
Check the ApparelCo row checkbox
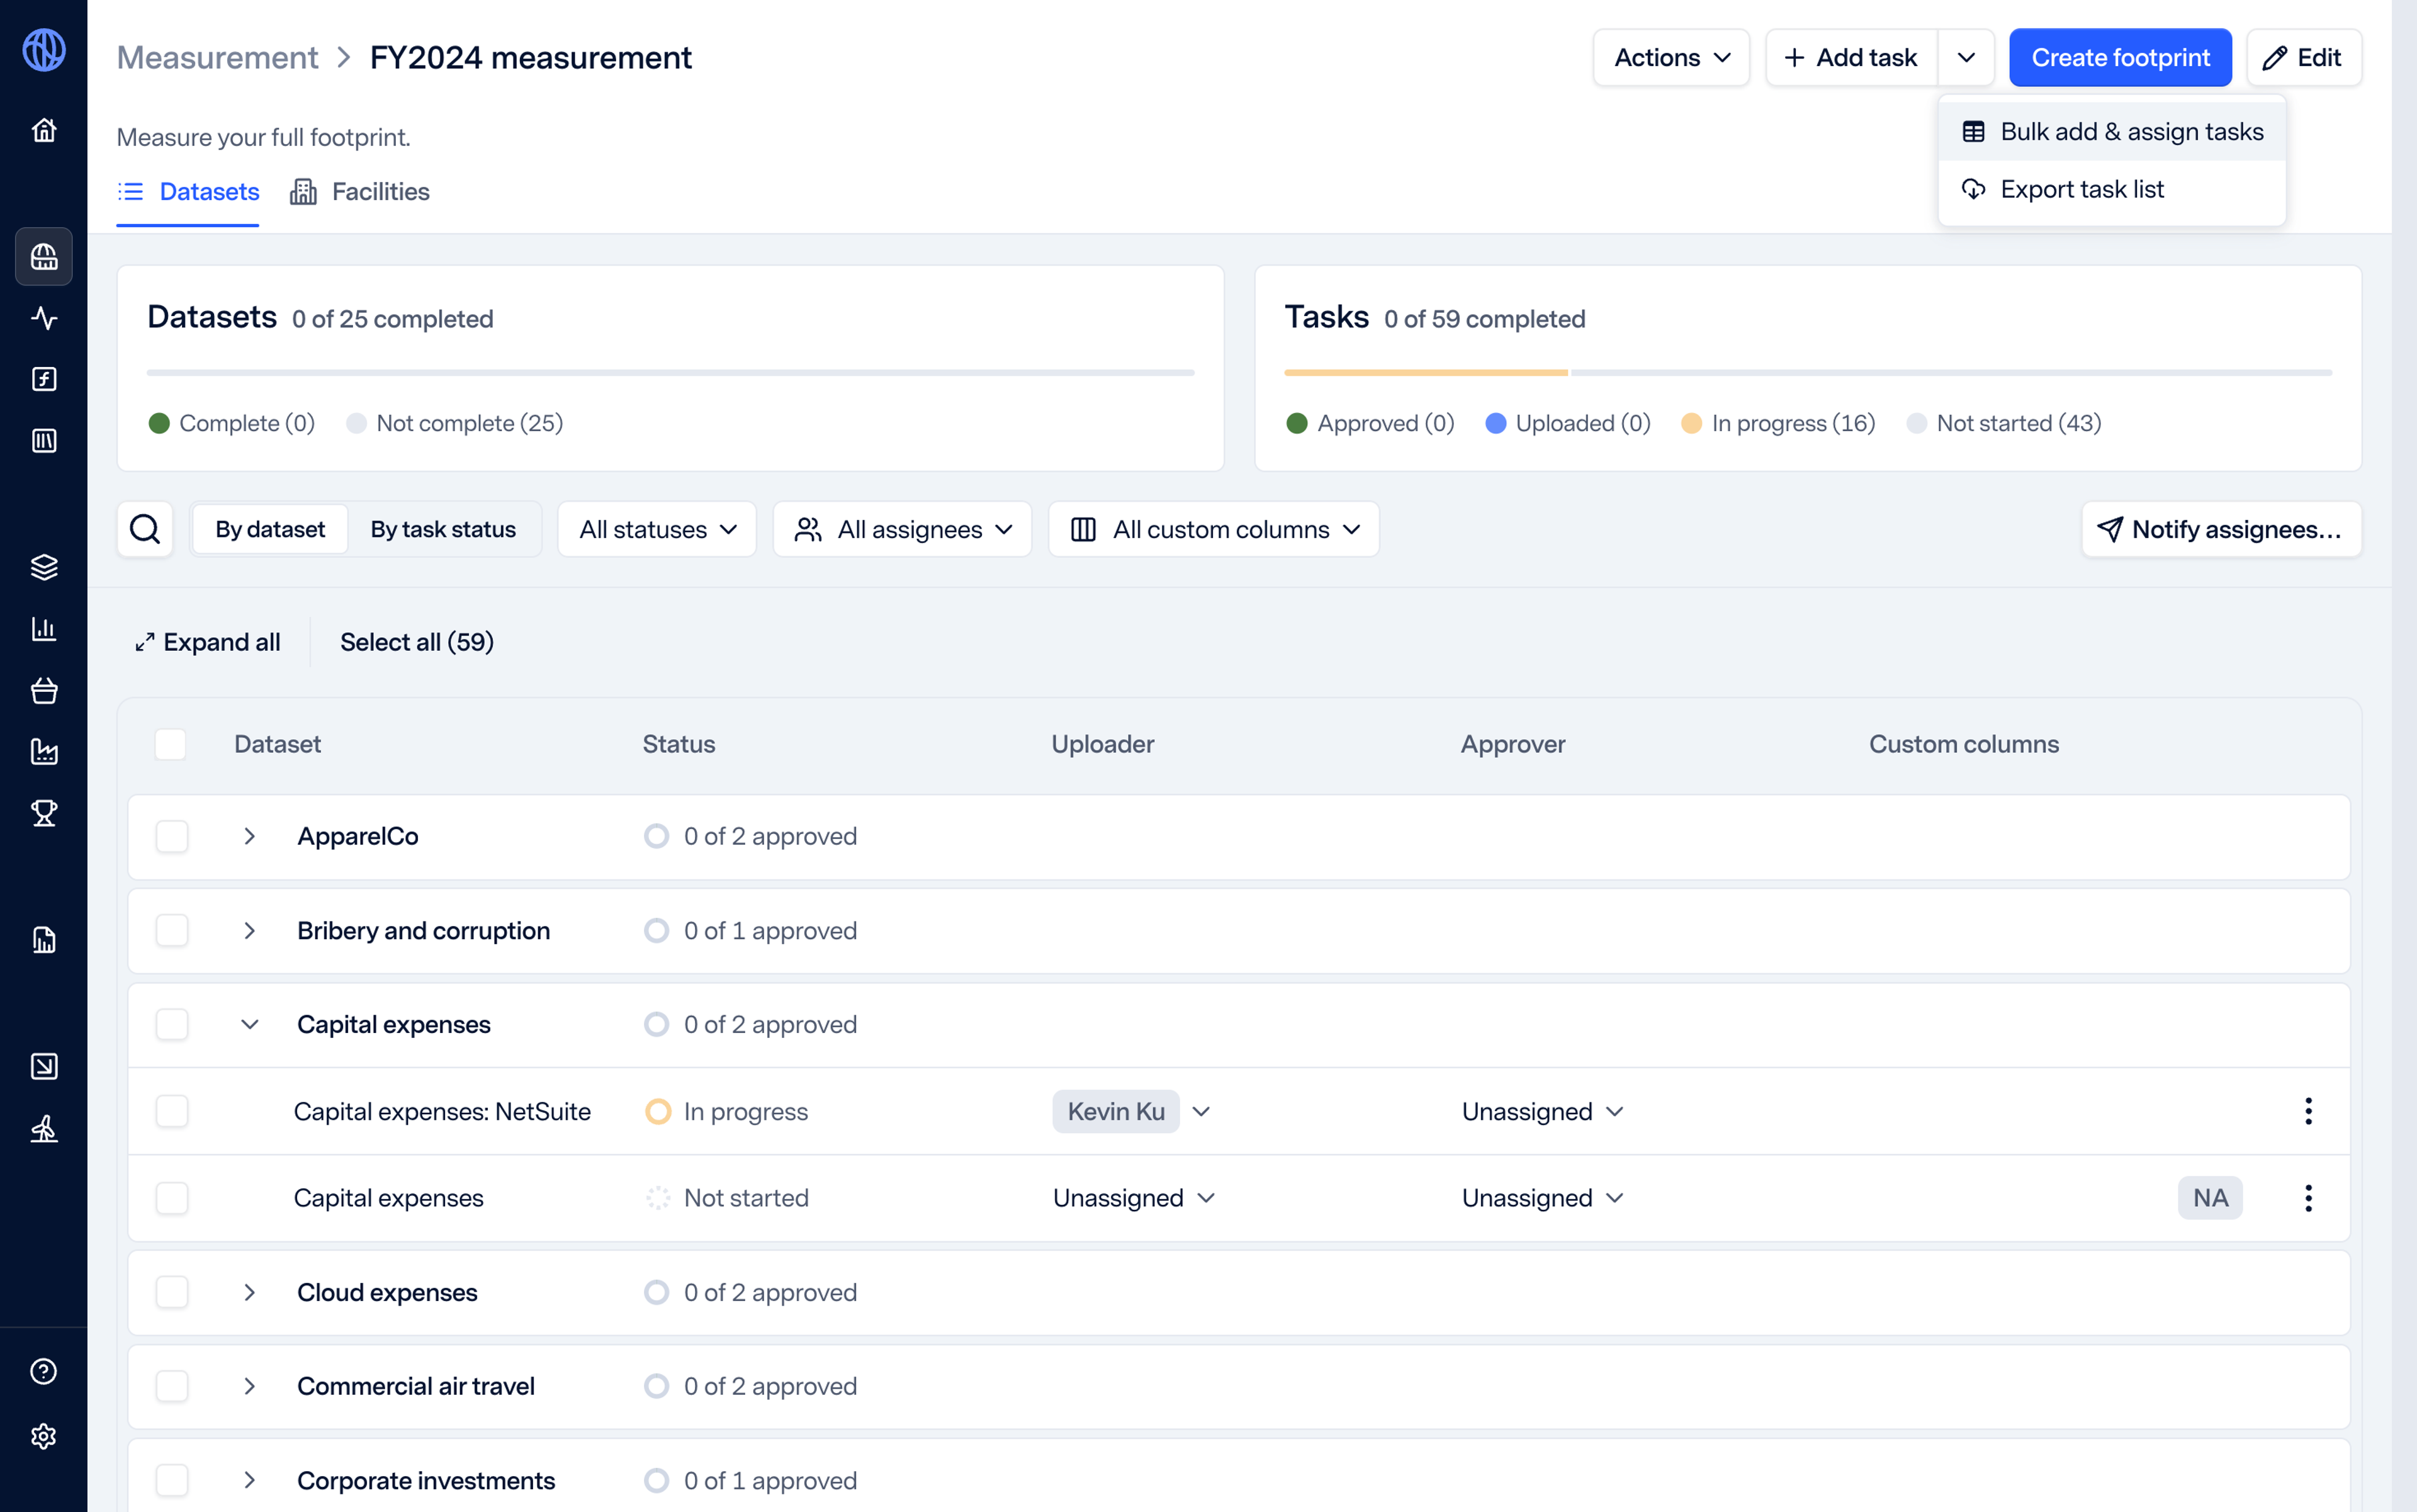click(172, 836)
